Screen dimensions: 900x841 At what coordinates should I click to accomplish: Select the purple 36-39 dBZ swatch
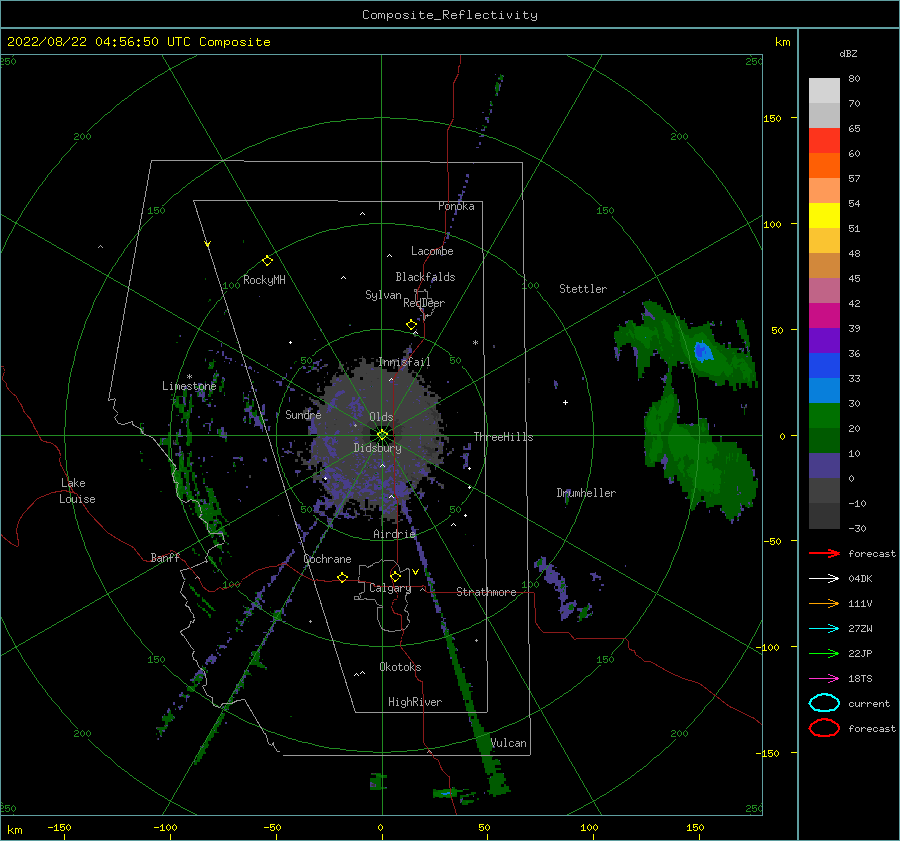point(824,340)
